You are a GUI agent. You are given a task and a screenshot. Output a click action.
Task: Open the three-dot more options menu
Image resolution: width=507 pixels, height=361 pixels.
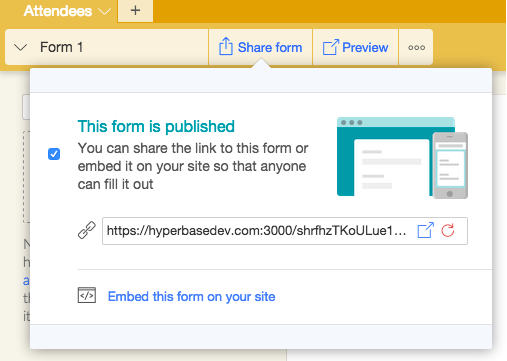point(416,47)
